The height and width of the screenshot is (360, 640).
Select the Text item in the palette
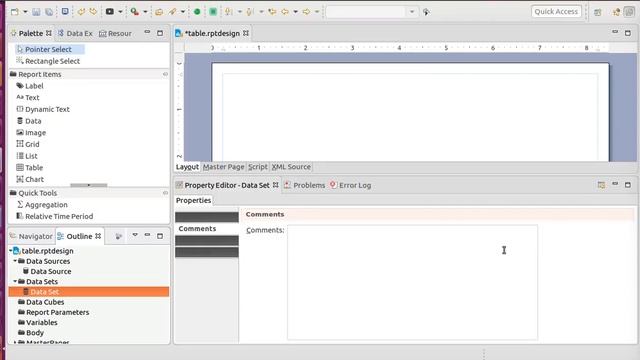click(x=28, y=98)
